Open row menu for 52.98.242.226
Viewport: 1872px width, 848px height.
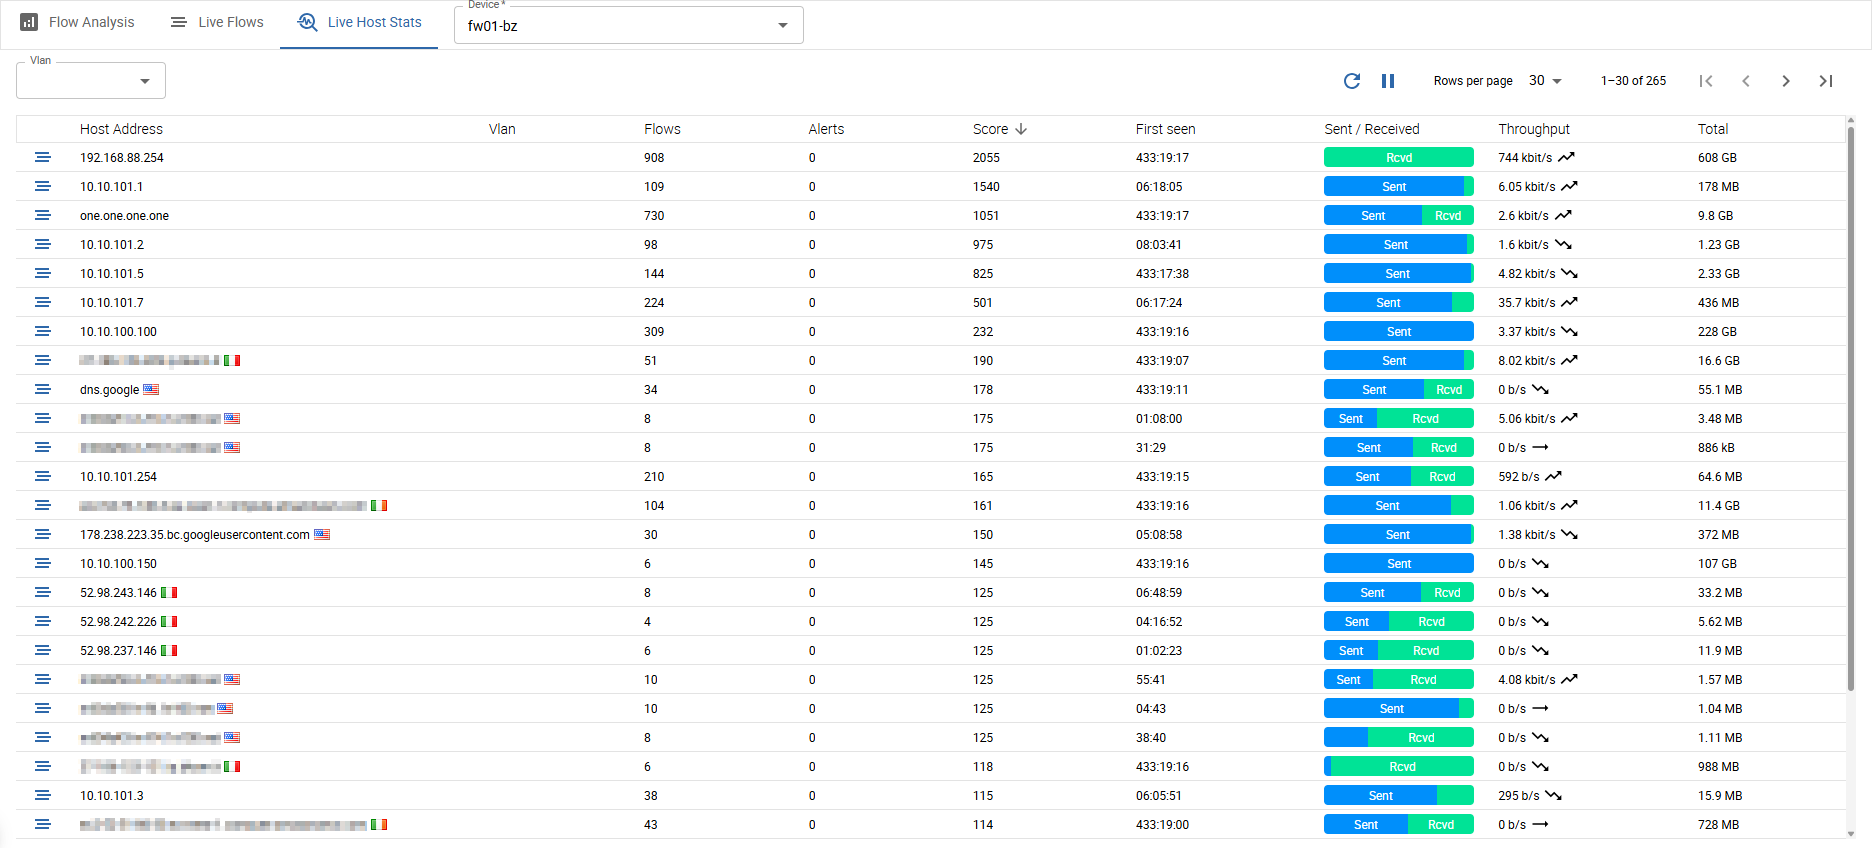point(42,622)
